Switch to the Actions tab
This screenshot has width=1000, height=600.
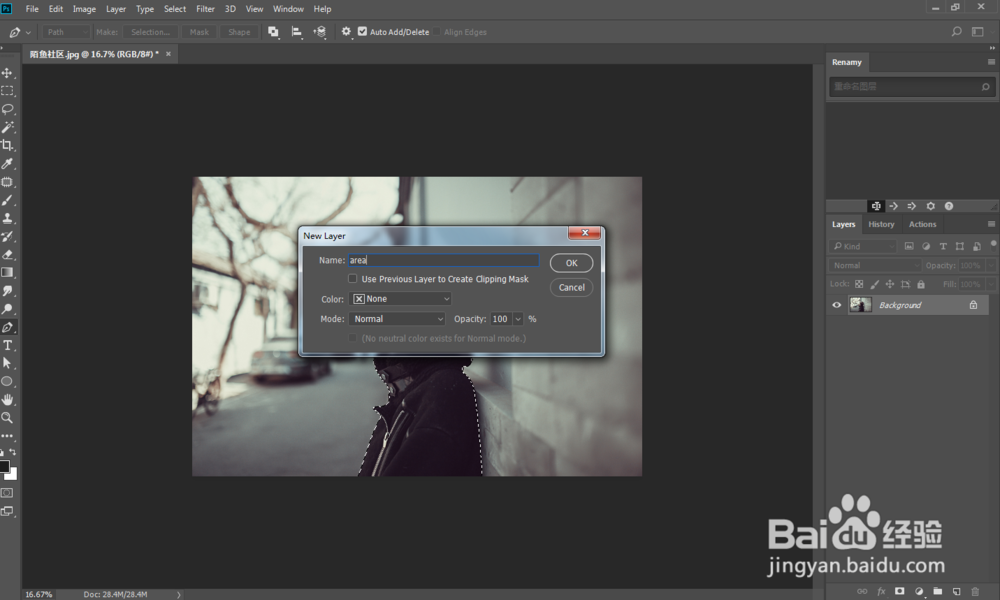pyautogui.click(x=922, y=224)
